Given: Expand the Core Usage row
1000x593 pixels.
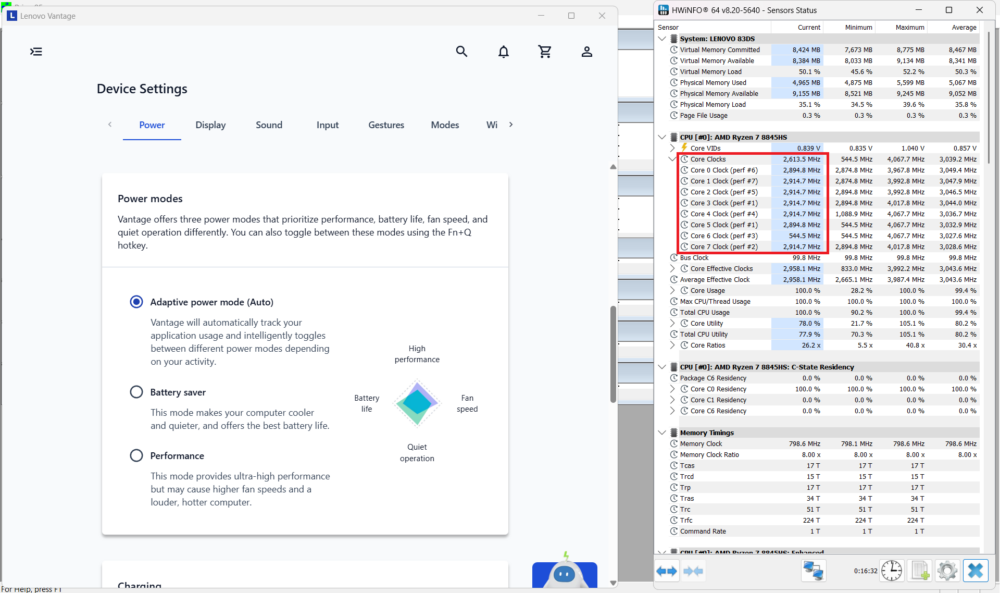Looking at the screenshot, I should [673, 291].
